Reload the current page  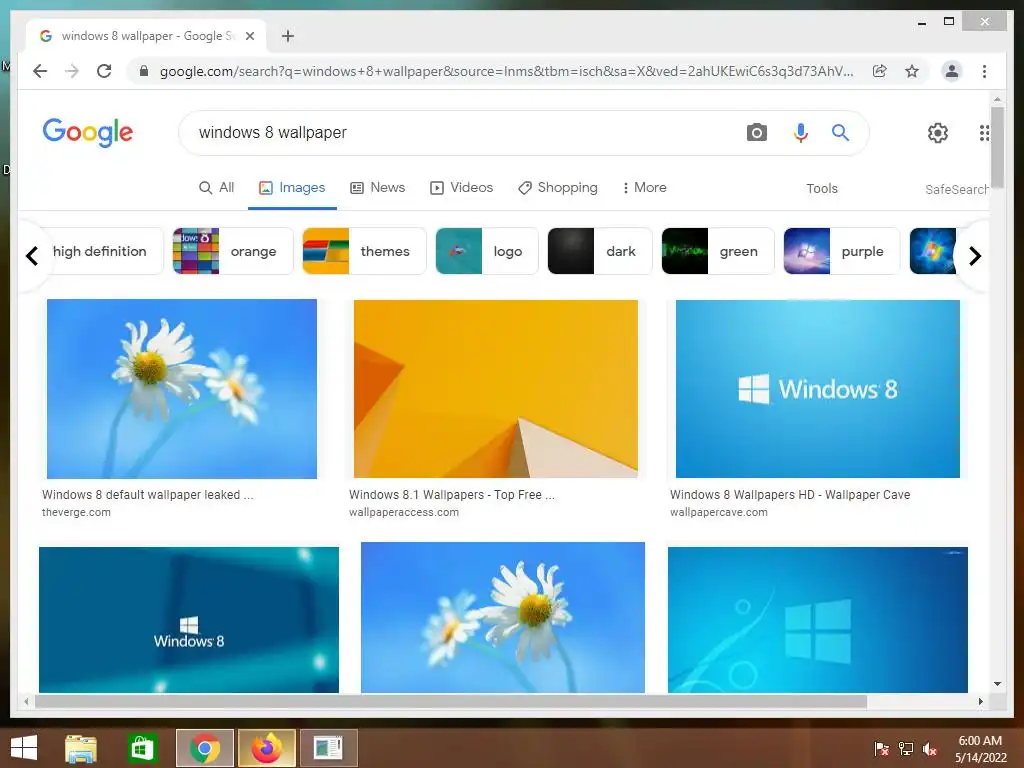[104, 71]
